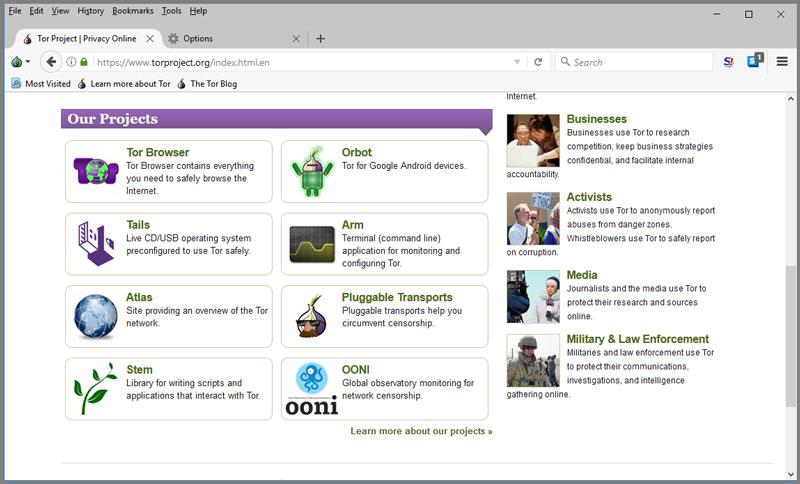This screenshot has height=484, width=800.
Task: Click the scrollbar down arrow
Action: [790, 474]
